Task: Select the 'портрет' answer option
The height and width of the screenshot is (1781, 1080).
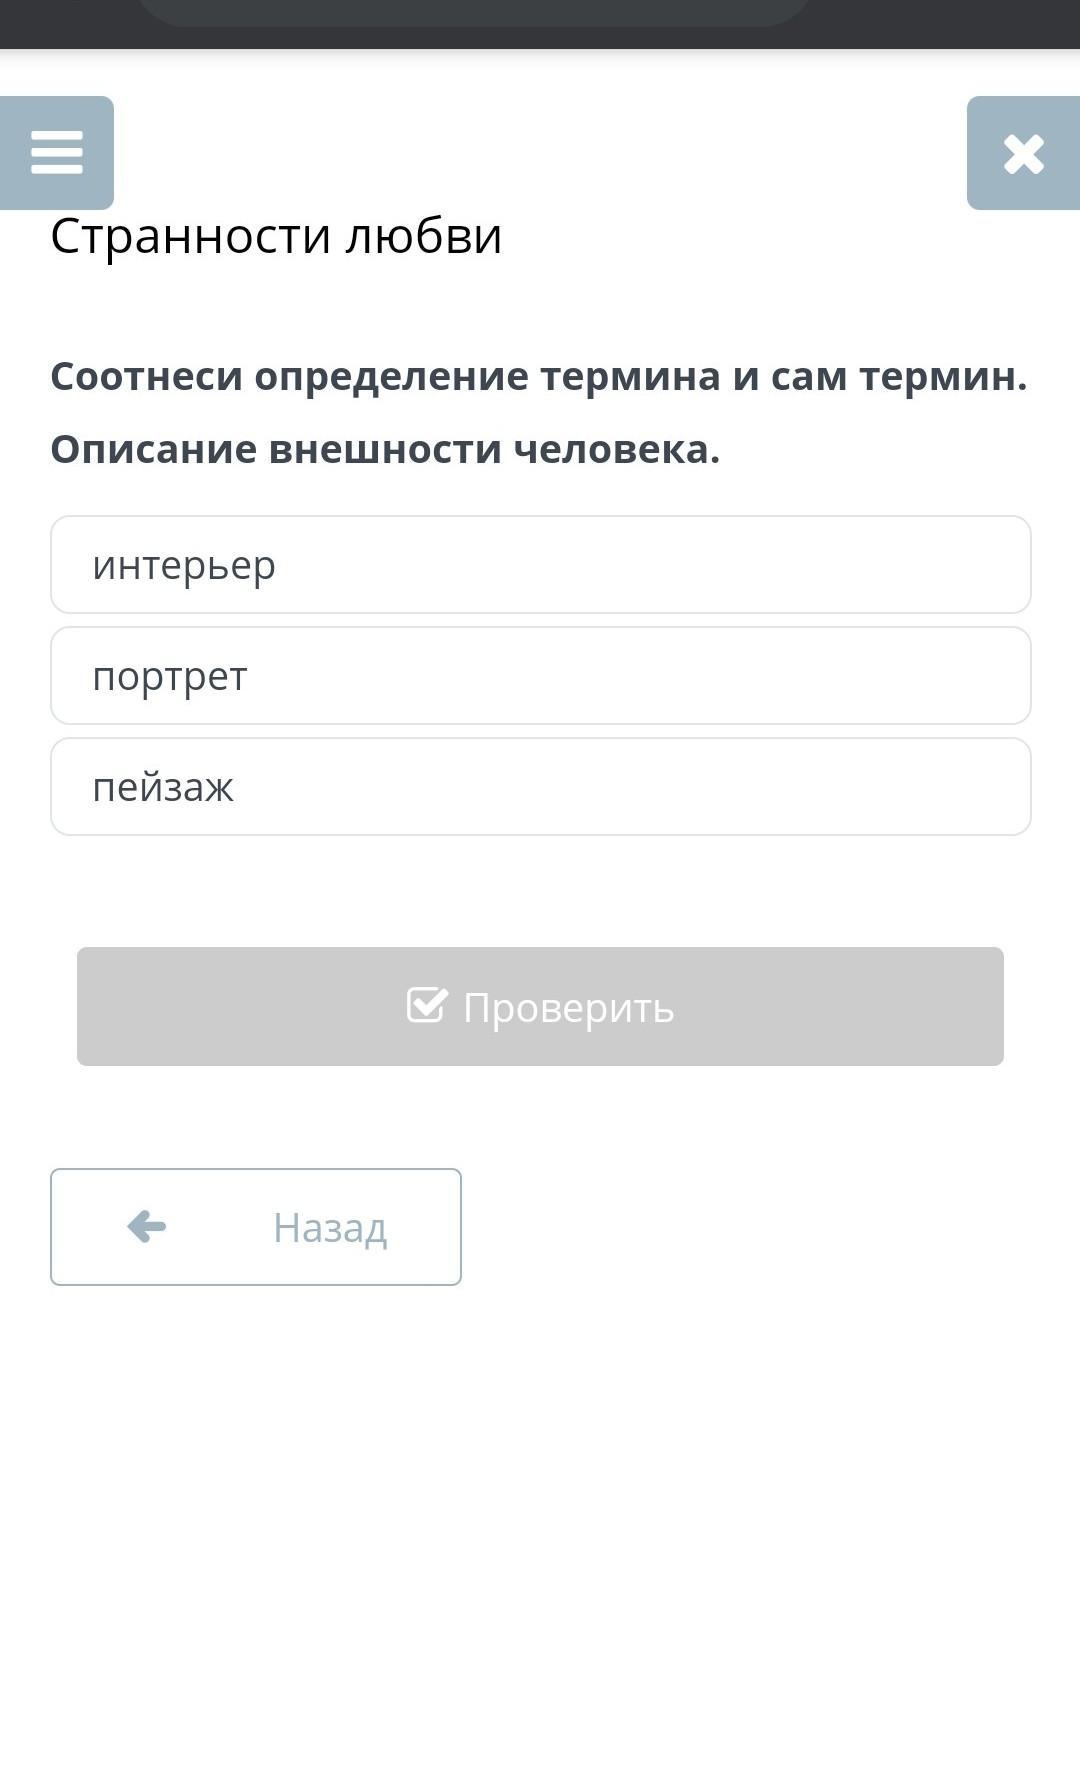Action: [540, 676]
